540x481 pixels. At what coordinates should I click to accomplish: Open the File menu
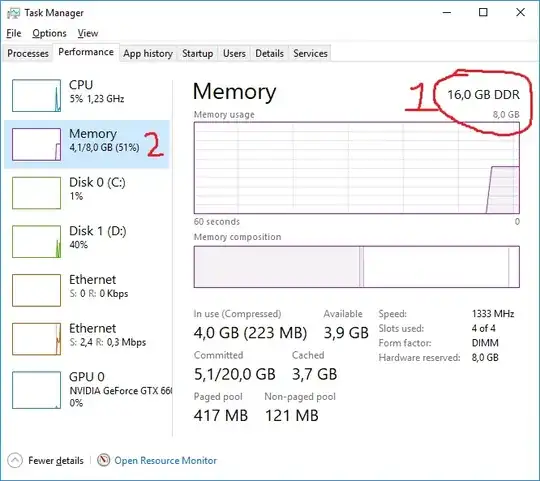pyautogui.click(x=14, y=33)
